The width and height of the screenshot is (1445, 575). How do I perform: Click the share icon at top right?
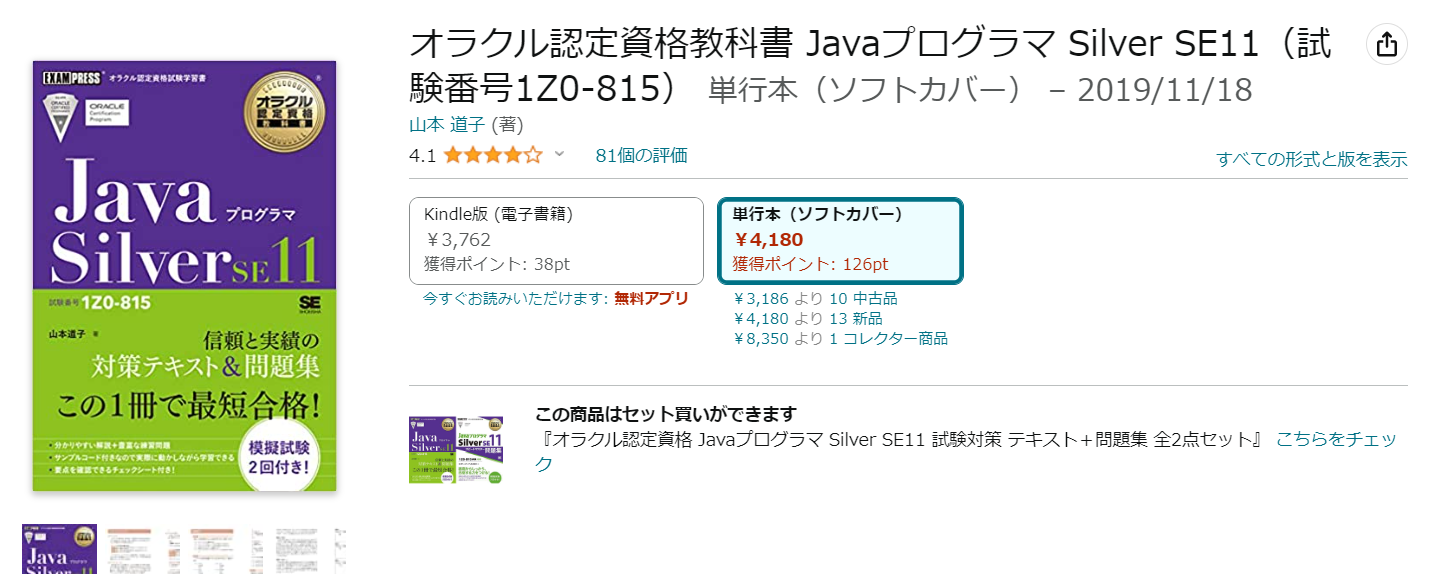[1386, 45]
